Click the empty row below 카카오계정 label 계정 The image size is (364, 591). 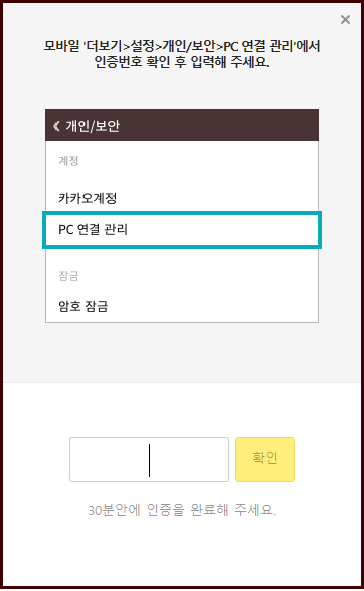[182, 177]
